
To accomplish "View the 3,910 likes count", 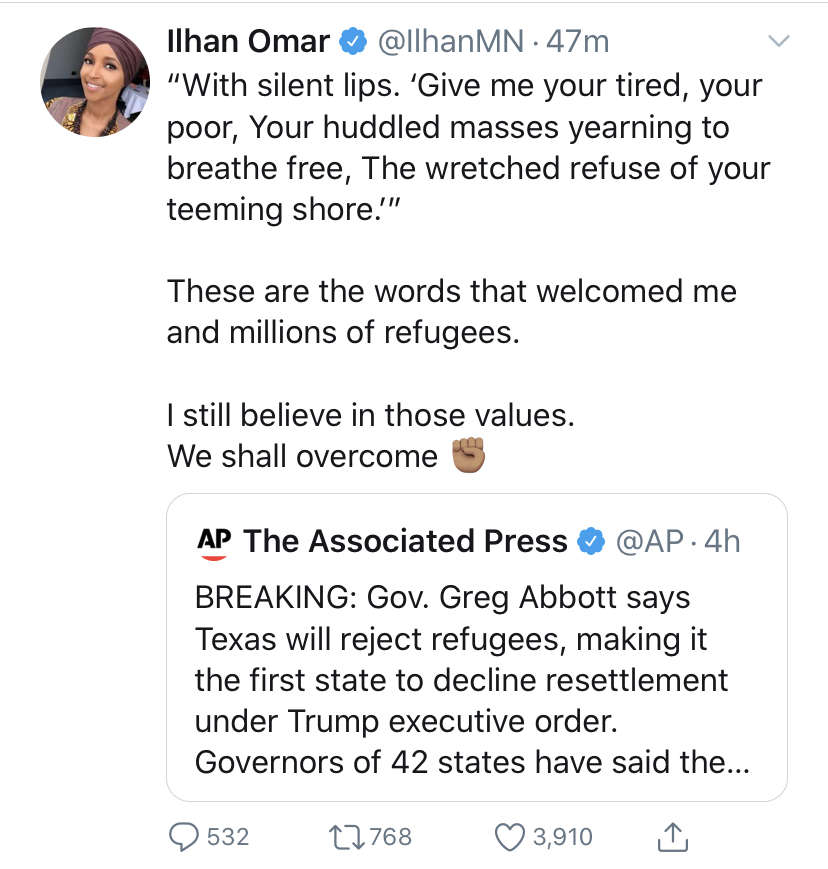I will click(563, 837).
